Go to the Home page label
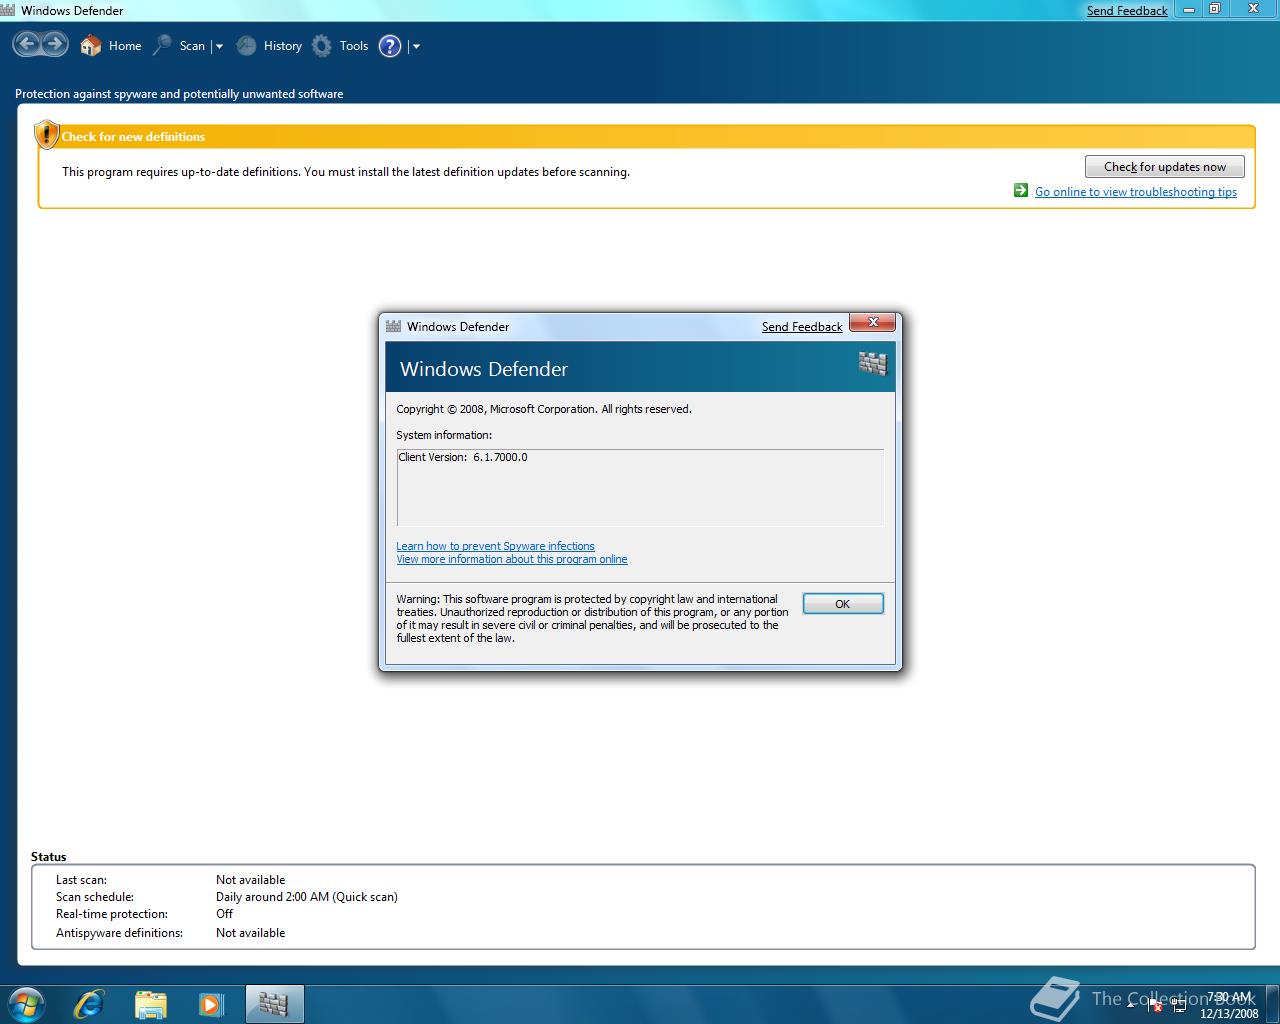 tap(125, 46)
